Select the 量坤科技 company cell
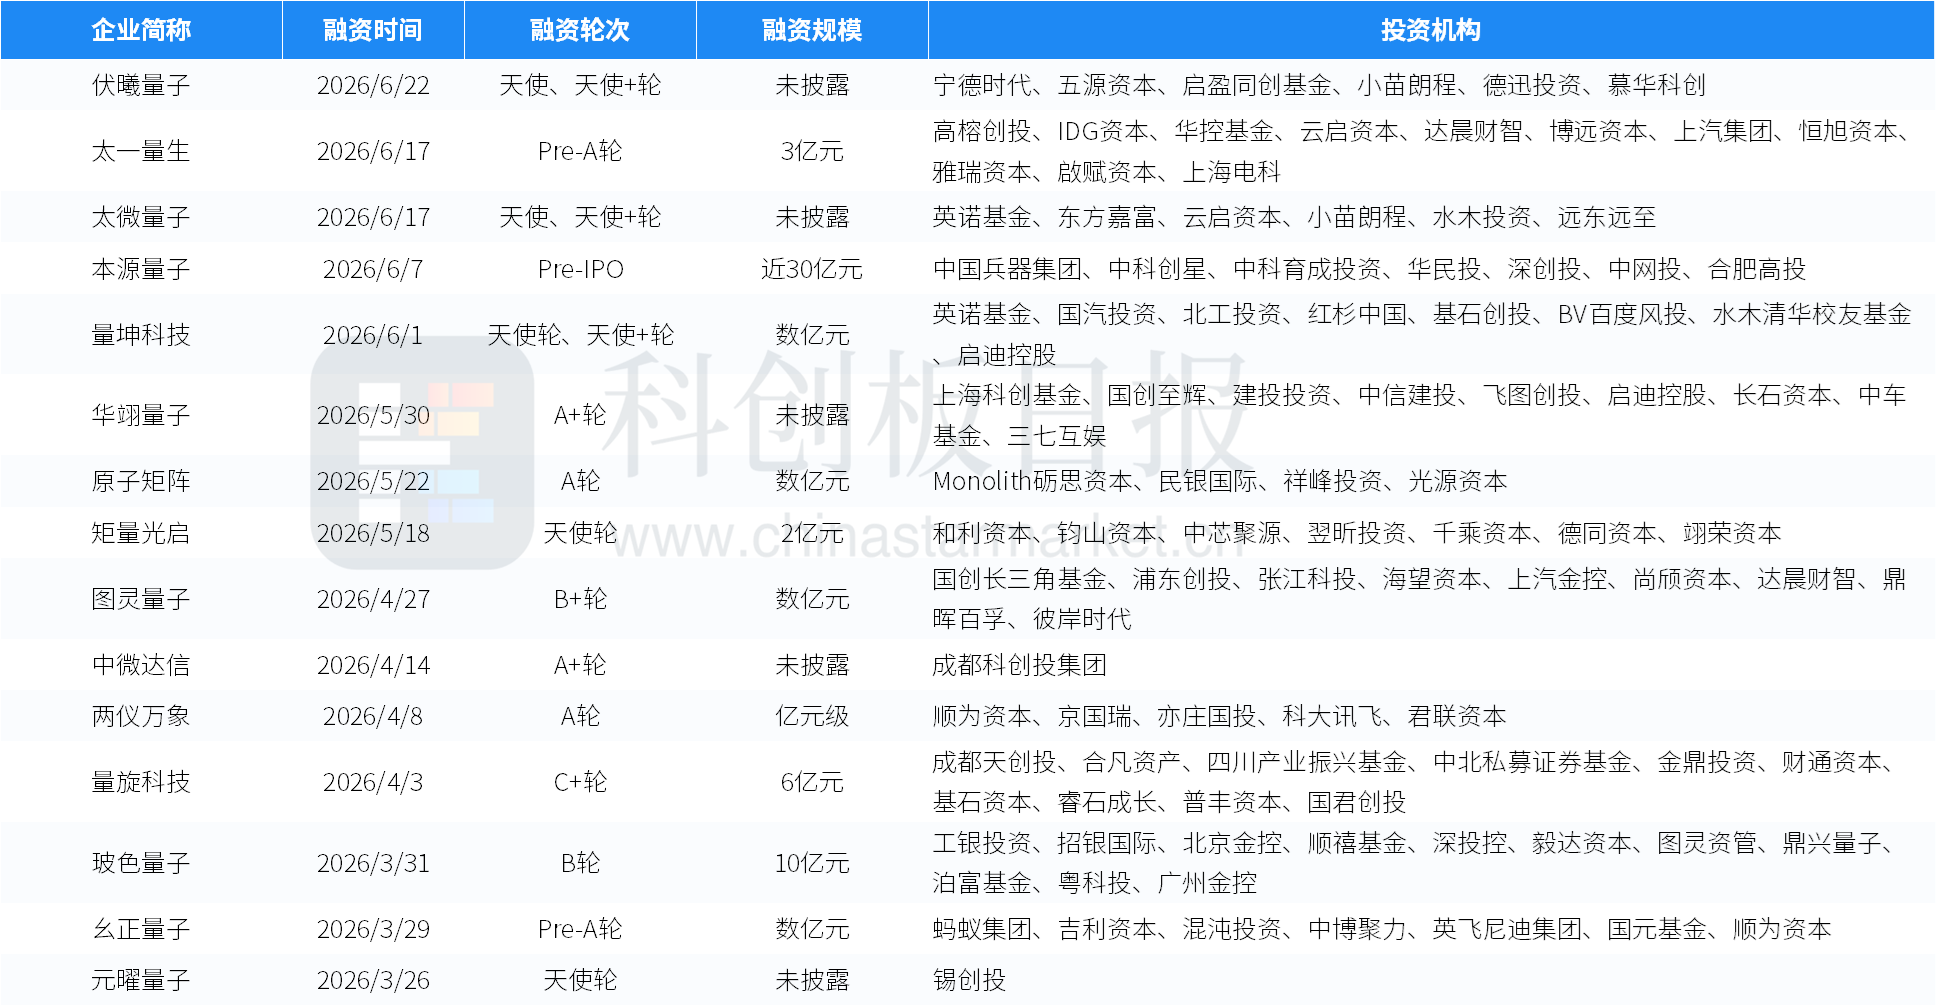1936x1007 pixels. (141, 335)
